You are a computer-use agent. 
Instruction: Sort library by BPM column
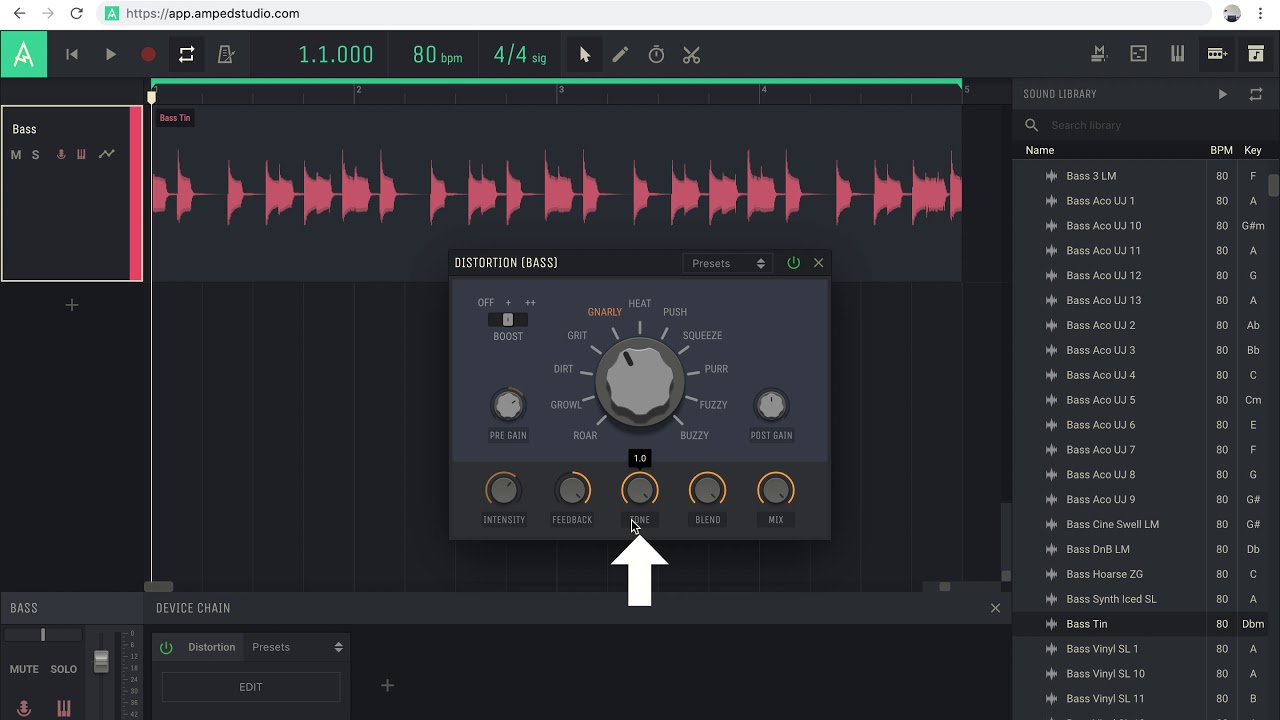pos(1221,150)
